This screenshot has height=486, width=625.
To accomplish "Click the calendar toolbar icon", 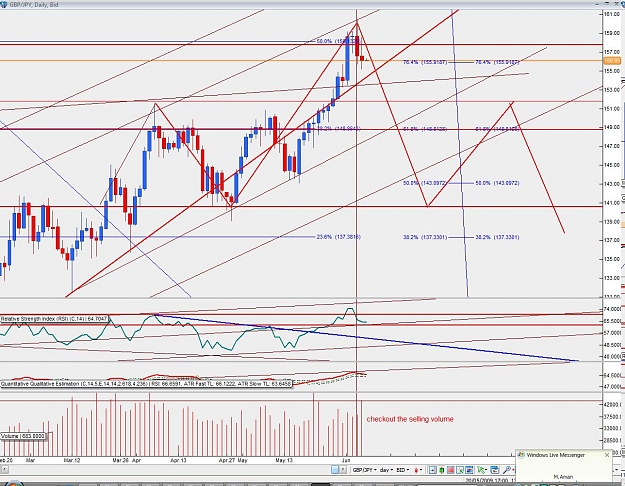I will [x=495, y=470].
